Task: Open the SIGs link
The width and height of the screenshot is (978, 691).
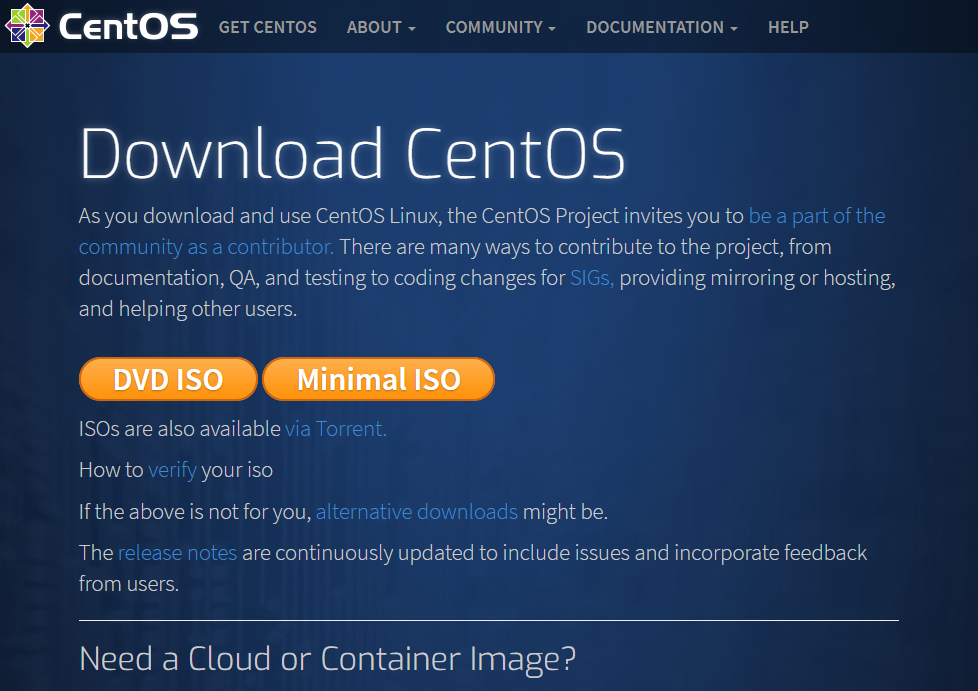Action: (x=592, y=278)
